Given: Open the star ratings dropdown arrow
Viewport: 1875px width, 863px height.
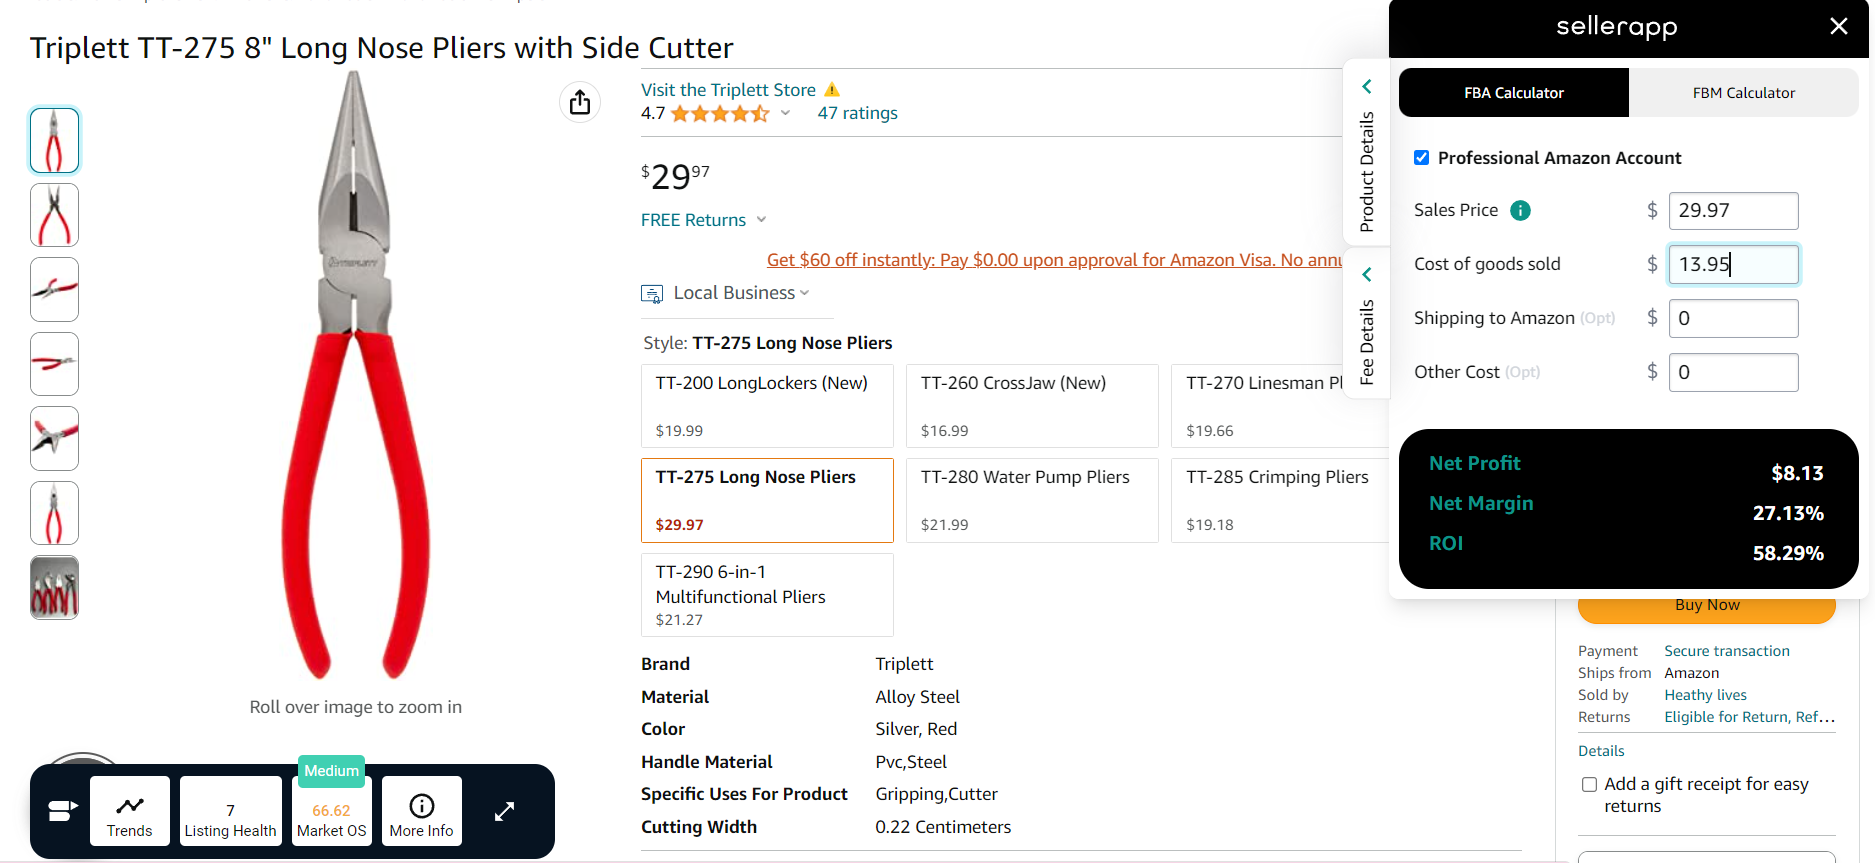Looking at the screenshot, I should pyautogui.click(x=785, y=113).
